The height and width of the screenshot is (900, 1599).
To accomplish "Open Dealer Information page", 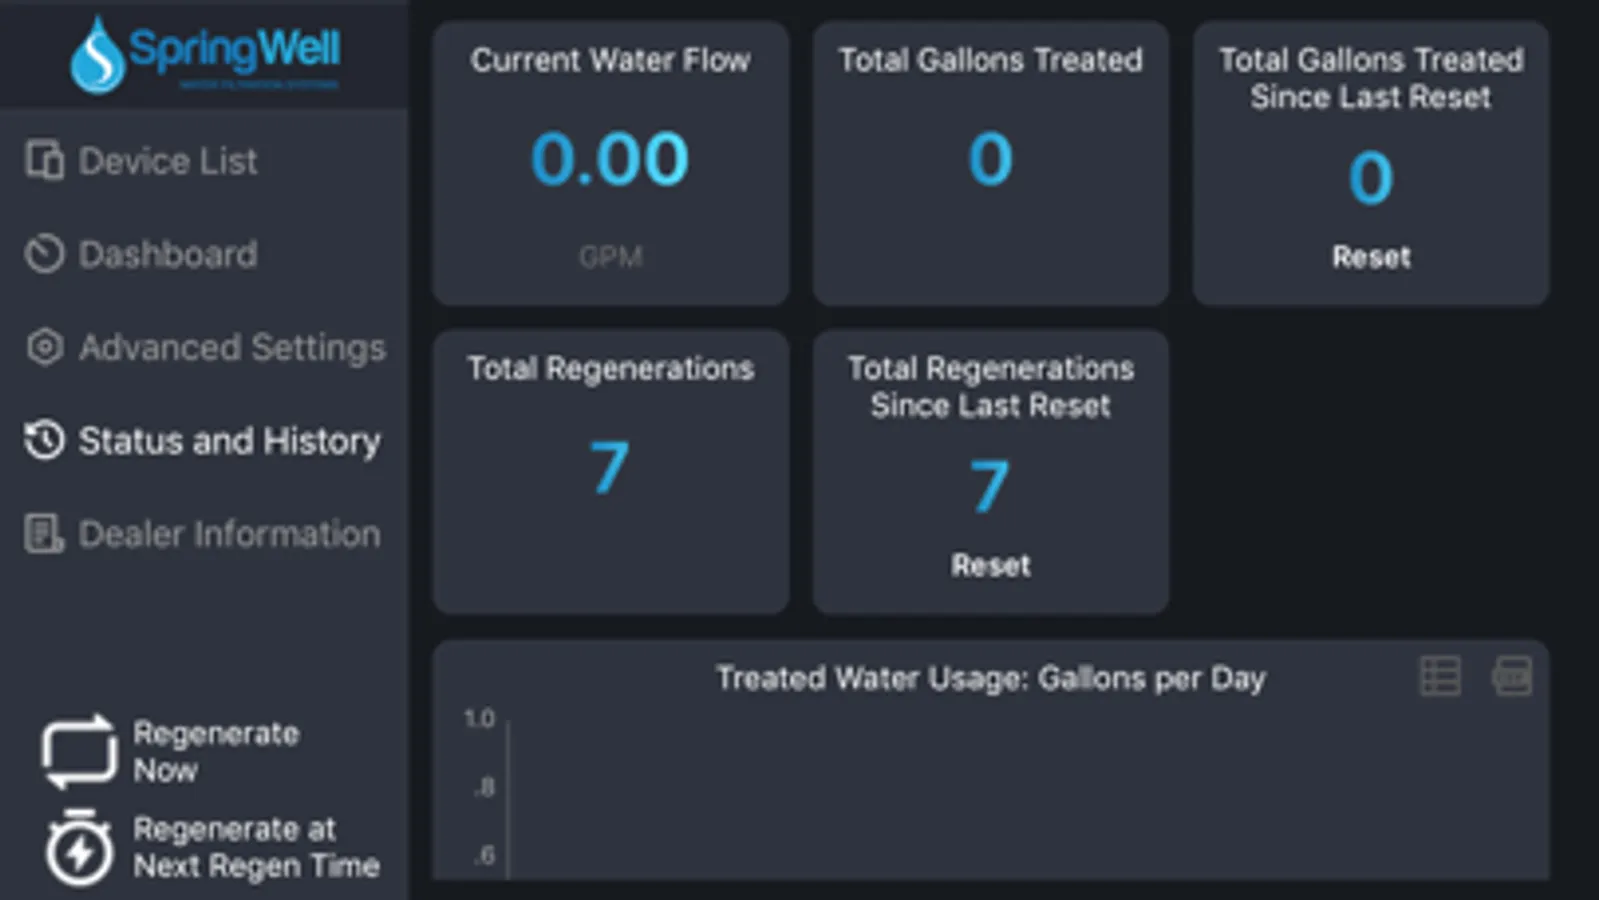I will 229,534.
